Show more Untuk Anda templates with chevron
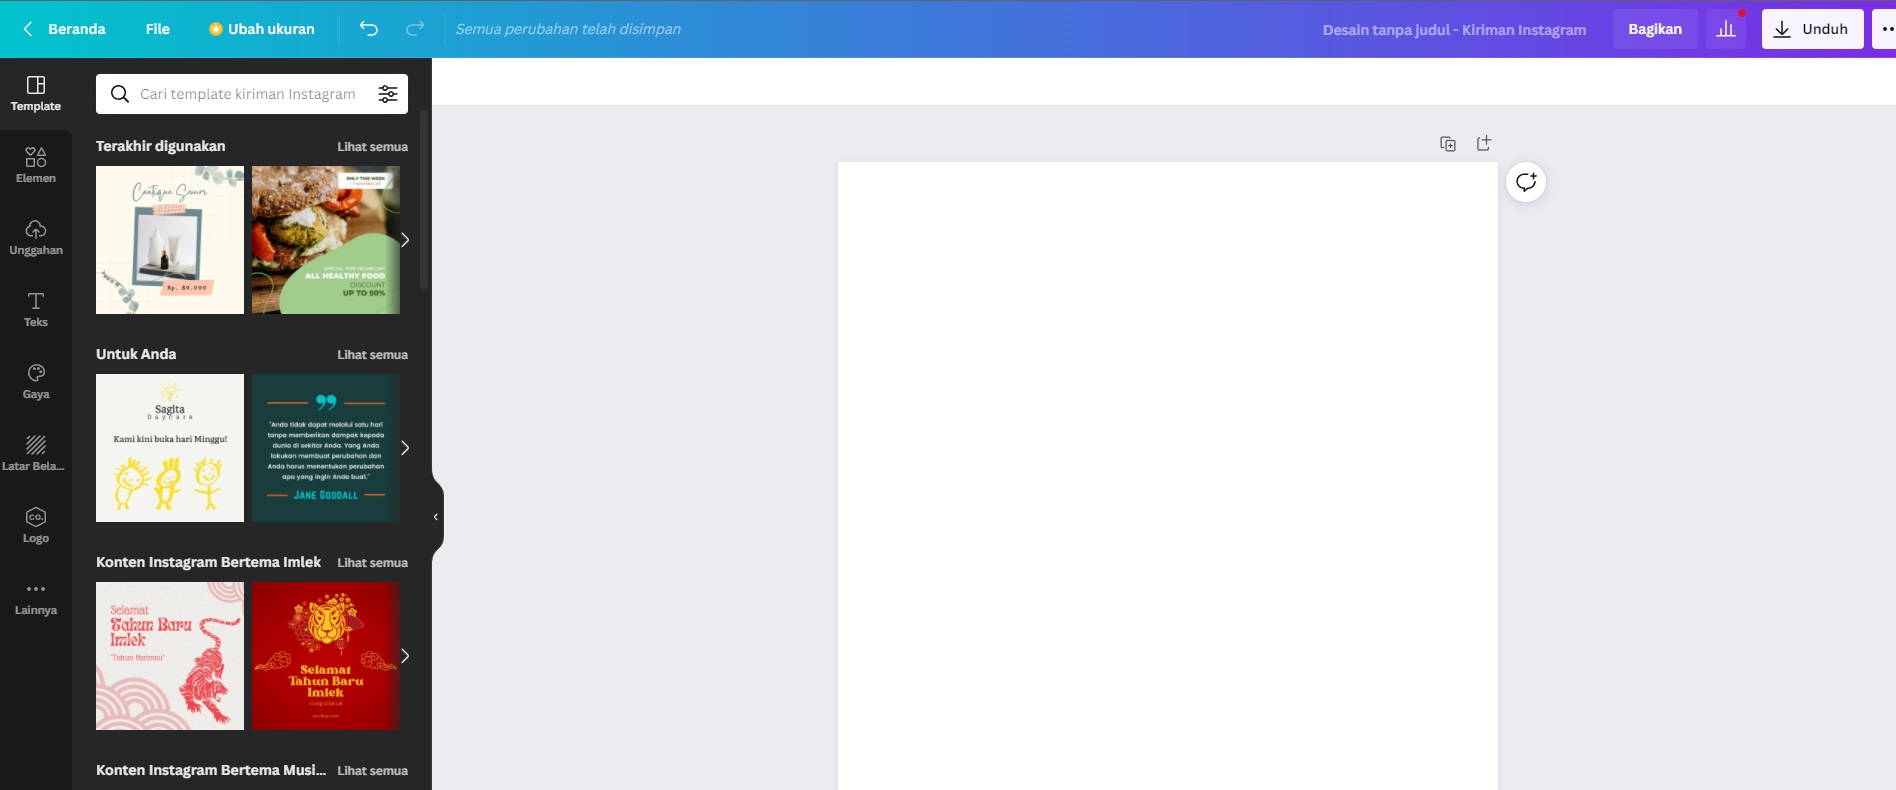The height and width of the screenshot is (790, 1896). pyautogui.click(x=405, y=448)
